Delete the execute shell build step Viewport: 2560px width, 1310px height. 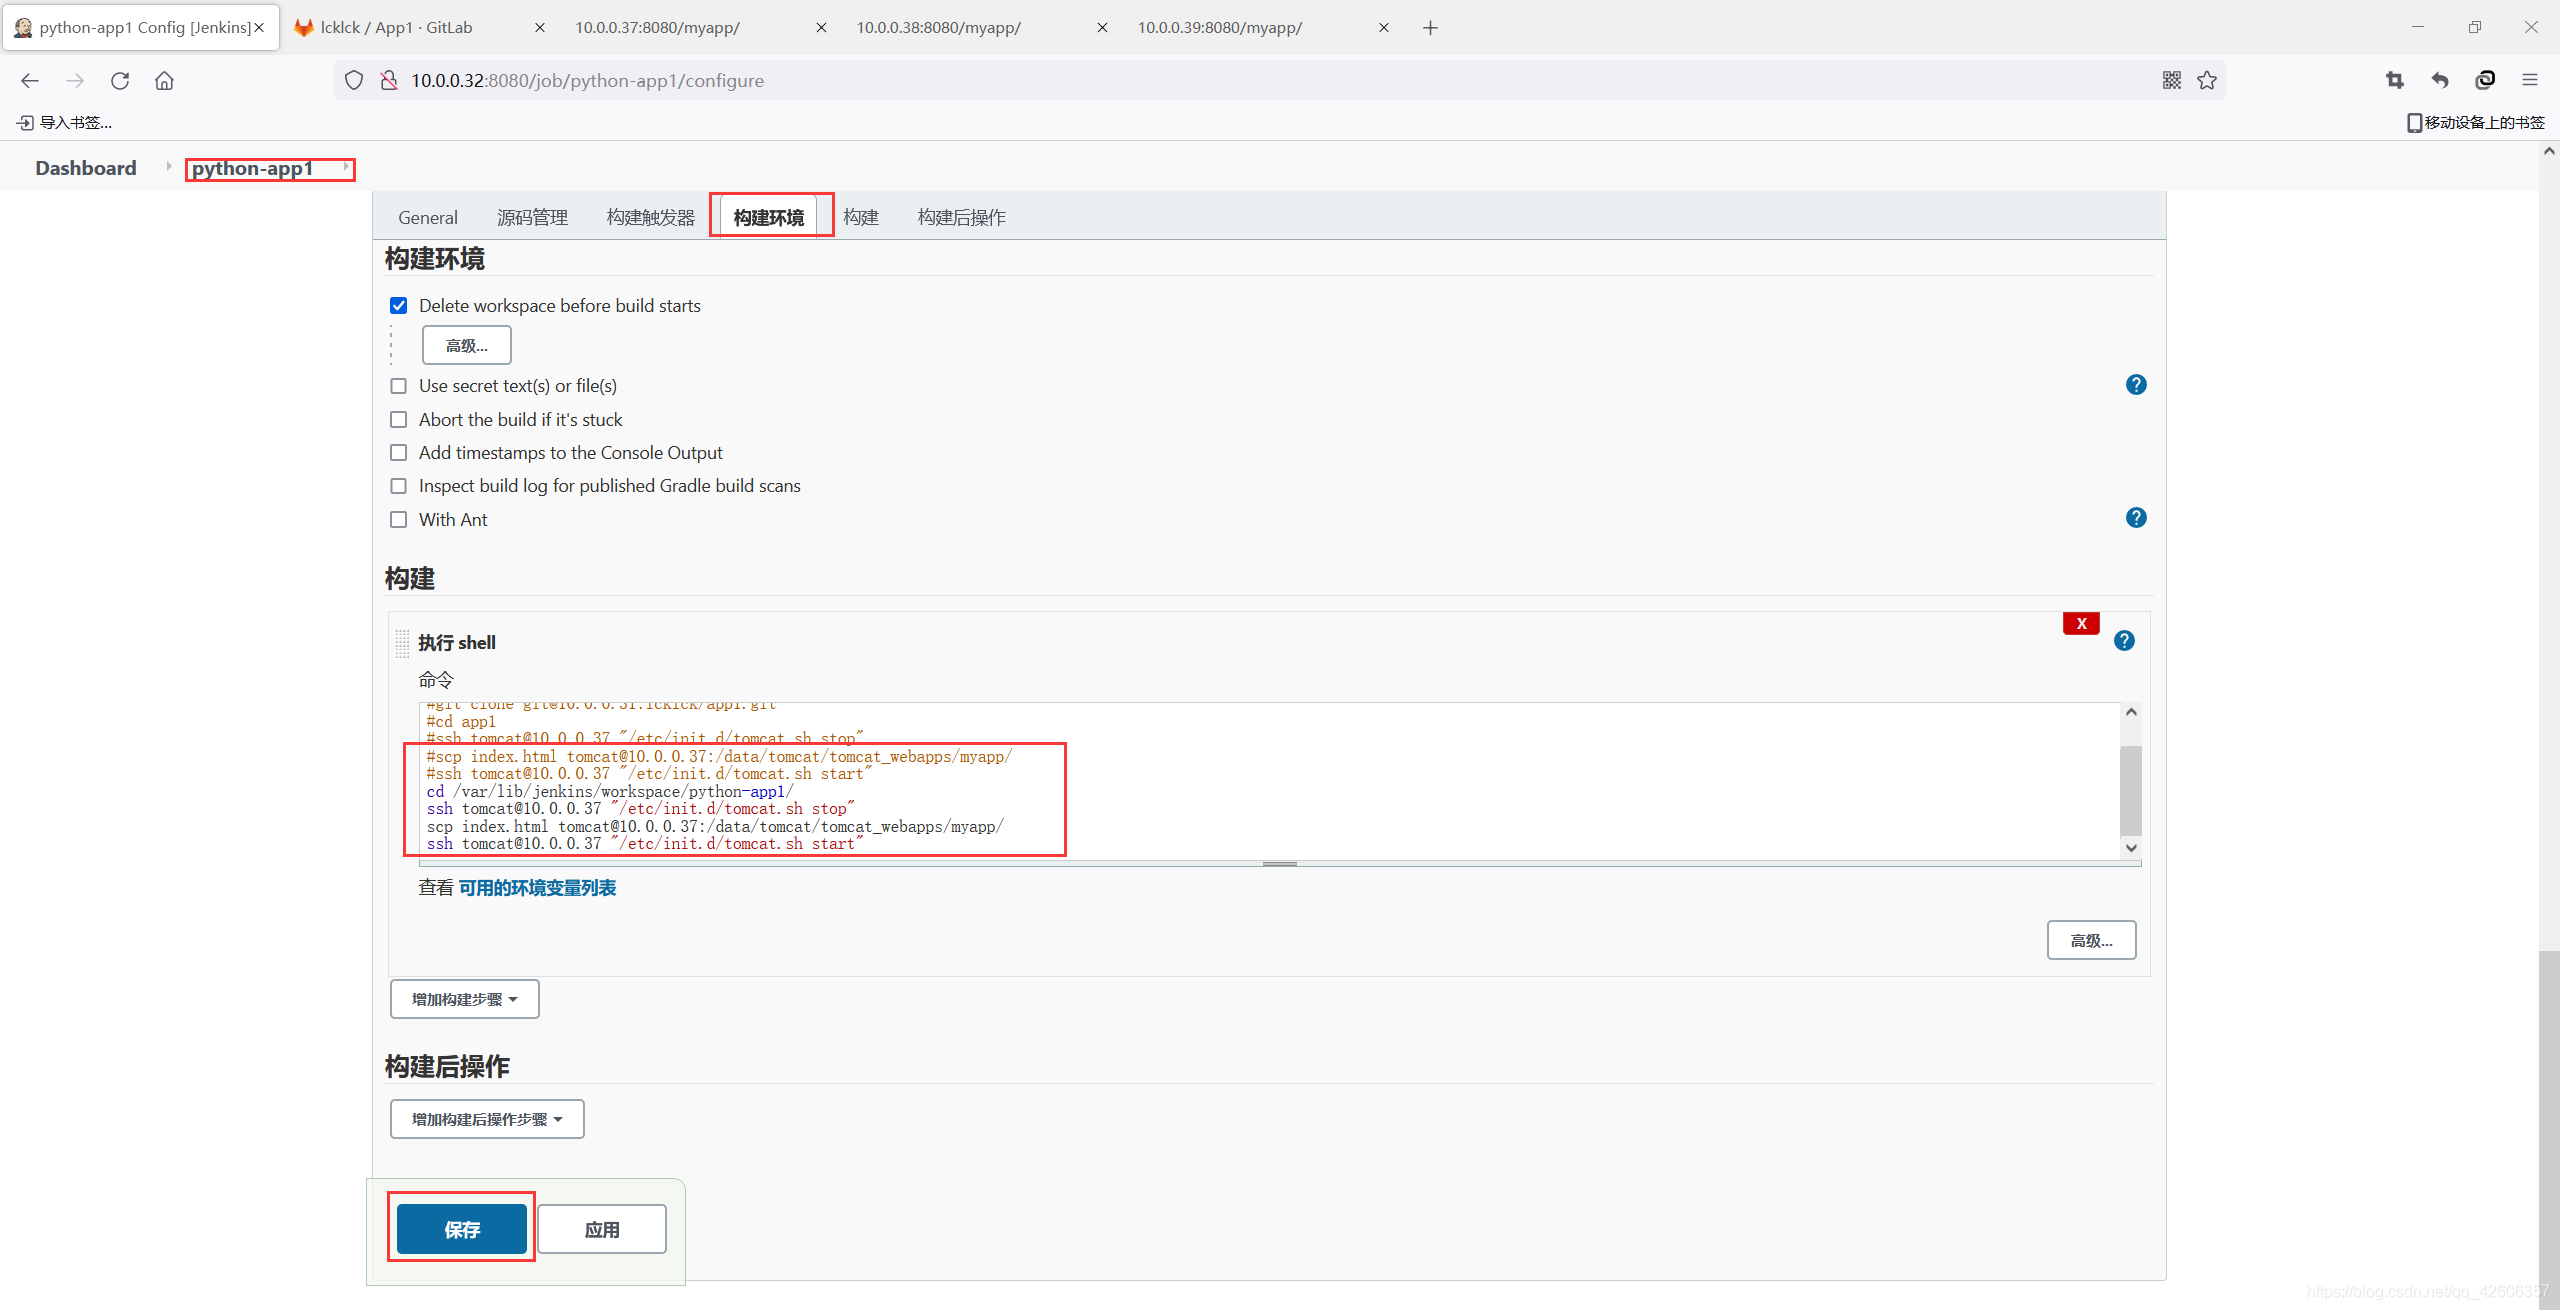click(x=2081, y=623)
